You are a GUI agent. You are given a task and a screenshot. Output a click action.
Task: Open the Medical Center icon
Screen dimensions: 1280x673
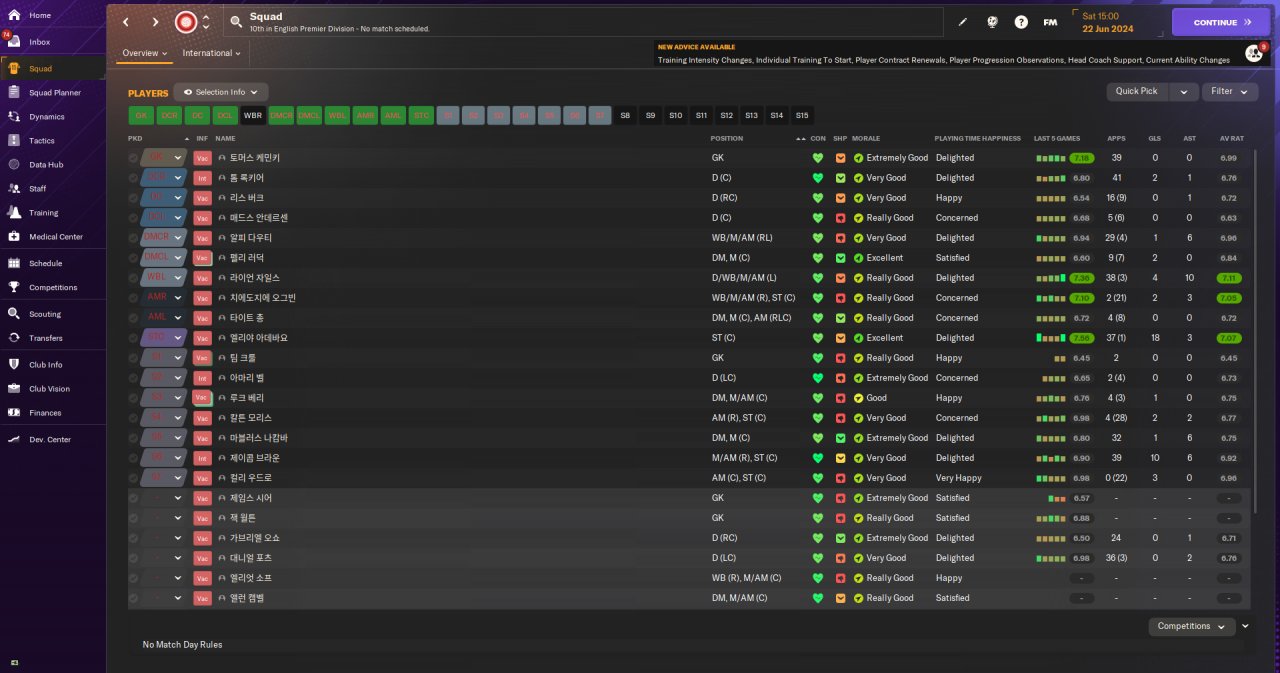click(14, 236)
